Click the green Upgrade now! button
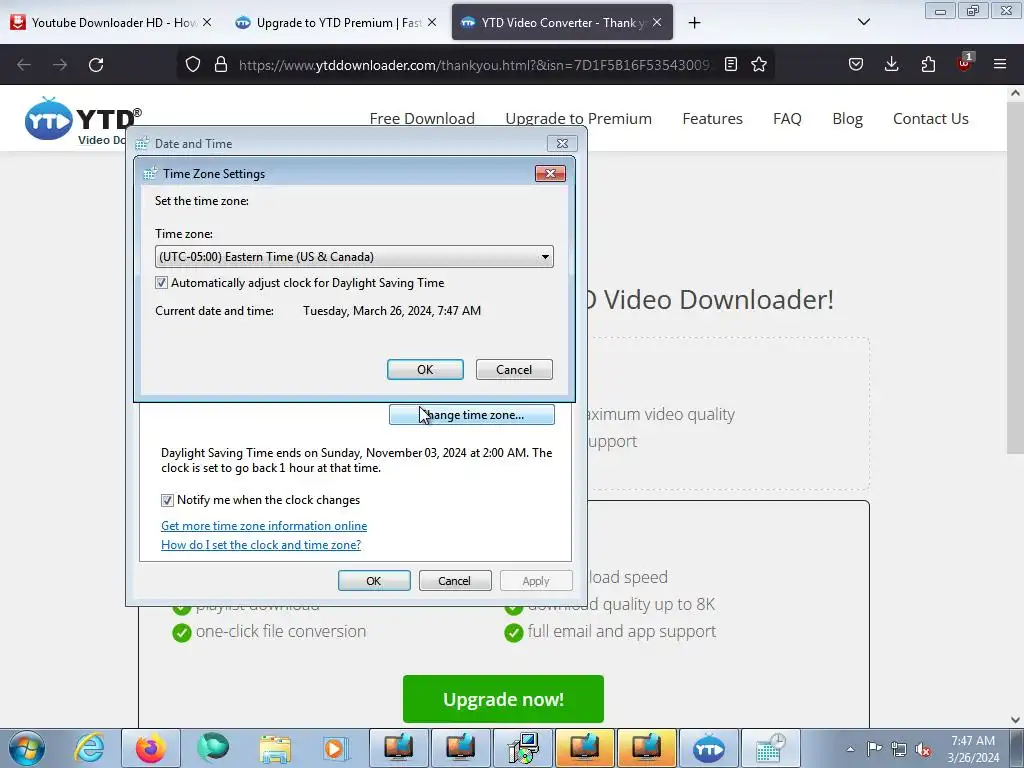The height and width of the screenshot is (768, 1024). 503,699
